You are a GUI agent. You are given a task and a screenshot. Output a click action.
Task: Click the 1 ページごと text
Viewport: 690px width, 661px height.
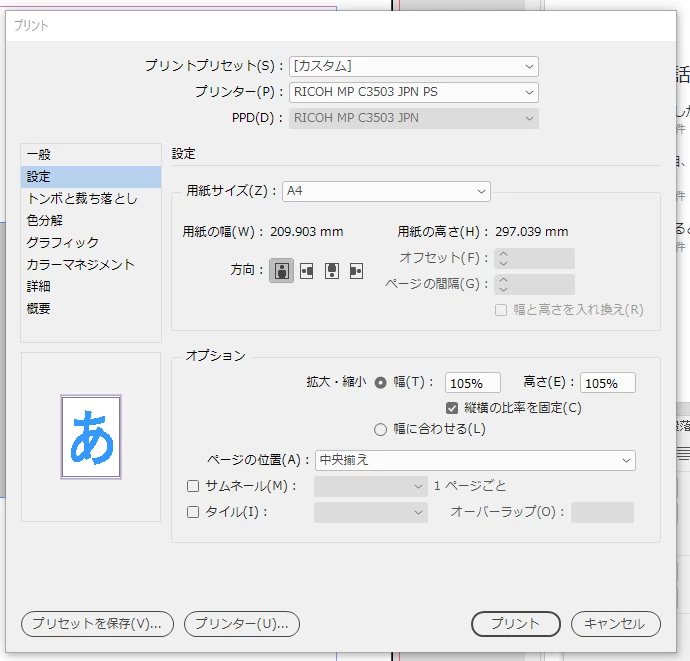coord(470,486)
